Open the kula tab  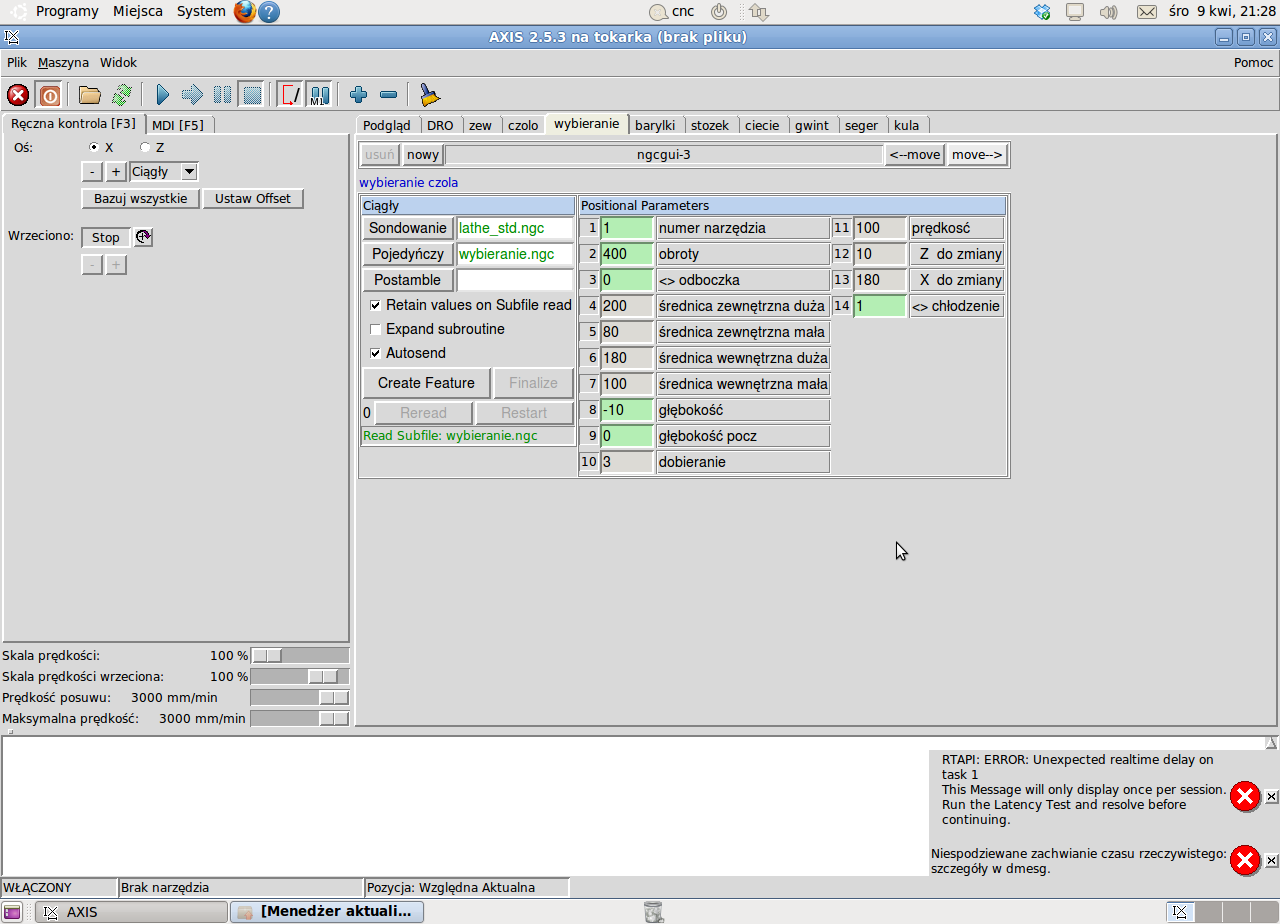point(907,125)
